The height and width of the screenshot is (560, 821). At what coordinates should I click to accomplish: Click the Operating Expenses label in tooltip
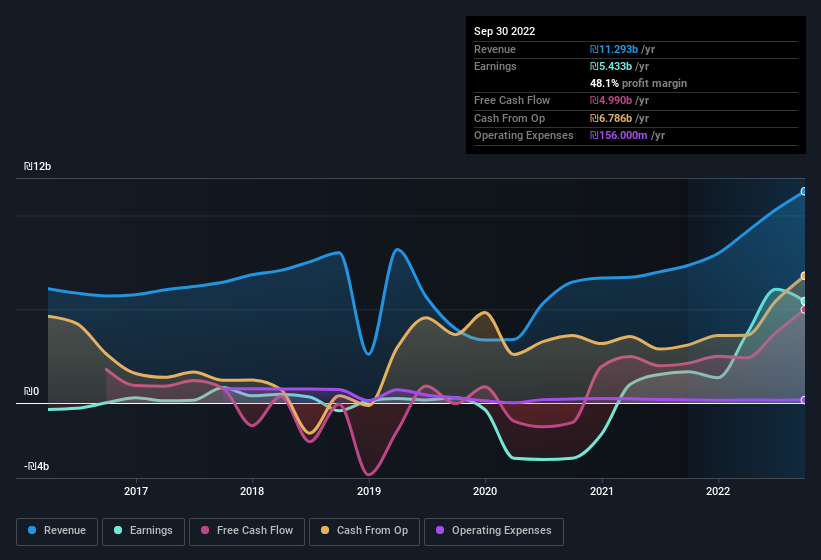point(524,136)
